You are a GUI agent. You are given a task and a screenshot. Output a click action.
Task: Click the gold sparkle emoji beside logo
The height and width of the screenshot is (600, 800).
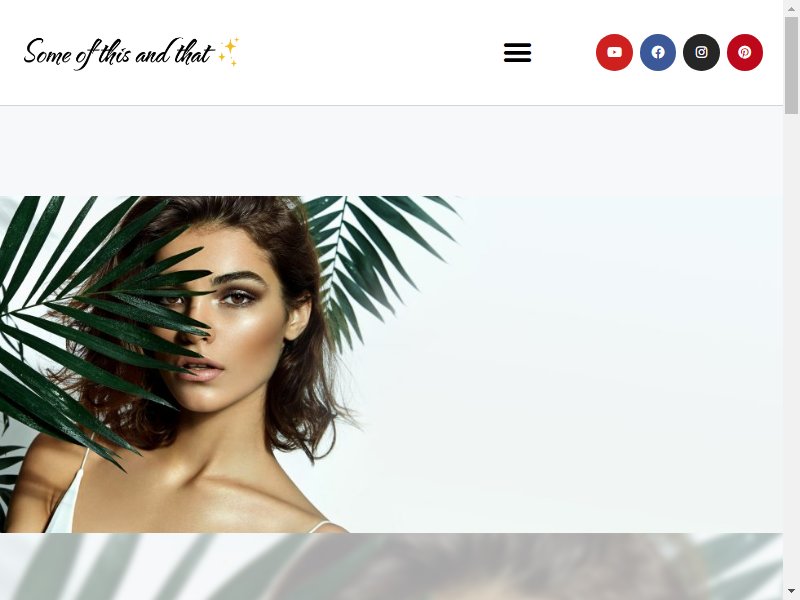click(x=229, y=52)
